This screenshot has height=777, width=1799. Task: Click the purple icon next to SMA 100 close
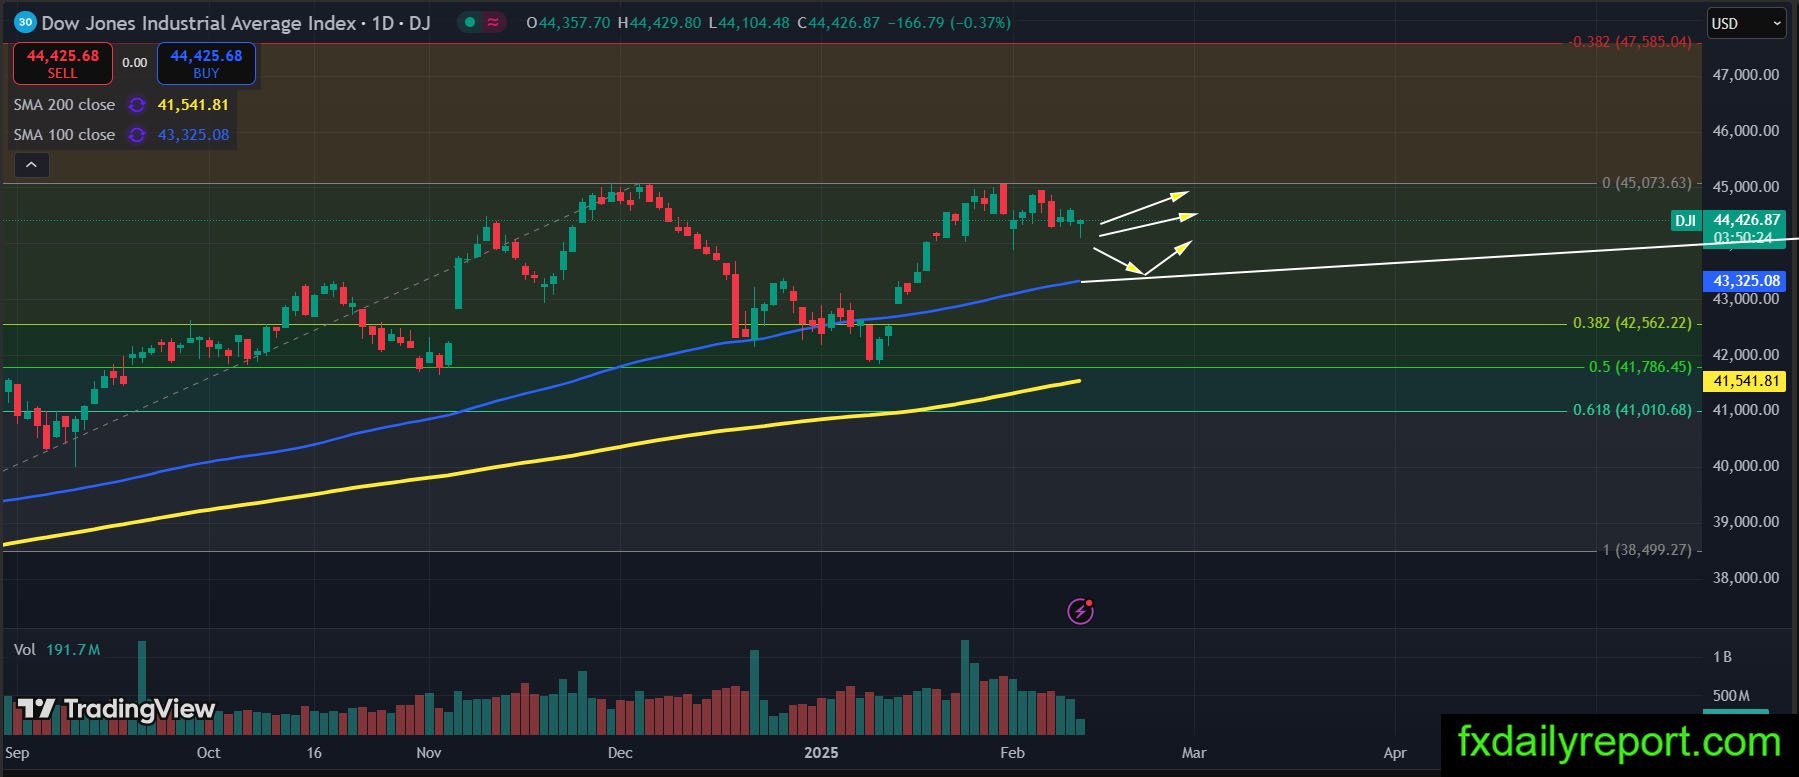point(137,135)
